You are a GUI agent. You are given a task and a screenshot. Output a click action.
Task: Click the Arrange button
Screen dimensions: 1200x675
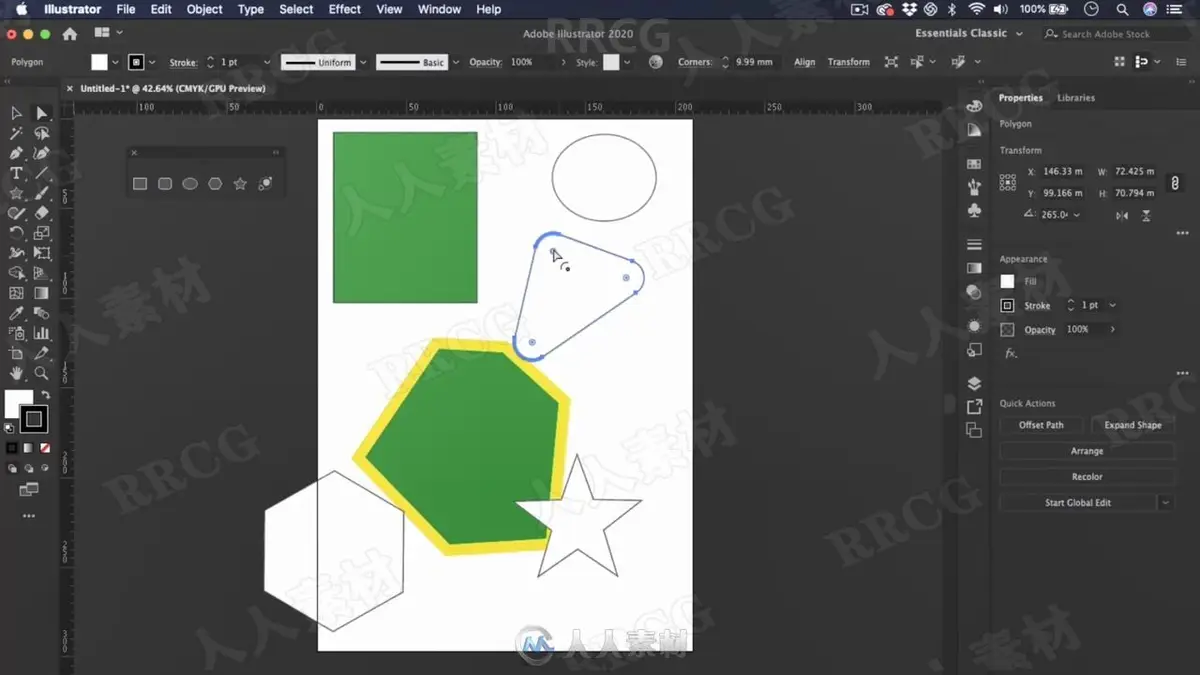1087,451
